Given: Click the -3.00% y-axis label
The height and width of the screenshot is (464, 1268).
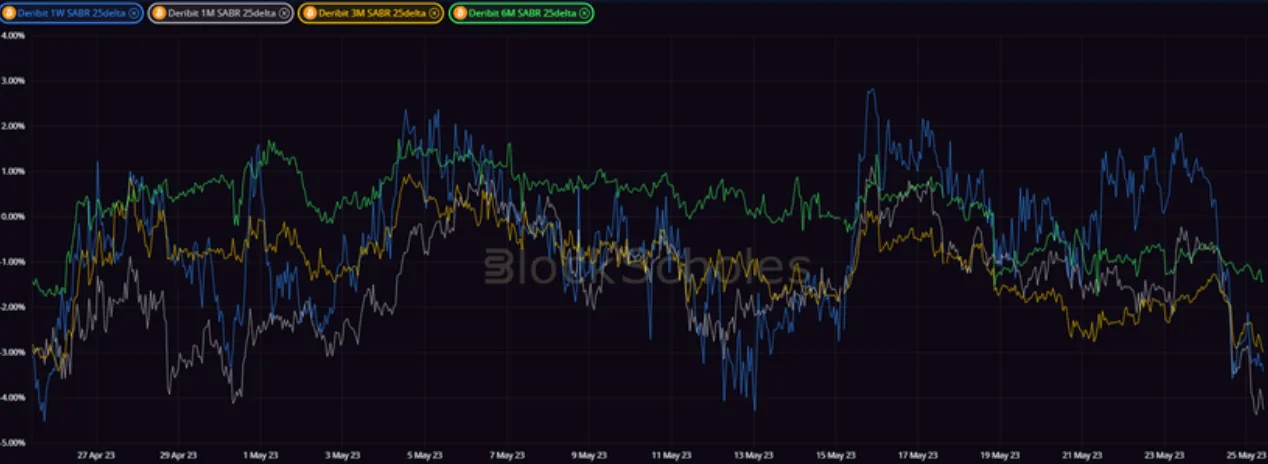Looking at the screenshot, I should pyautogui.click(x=13, y=352).
